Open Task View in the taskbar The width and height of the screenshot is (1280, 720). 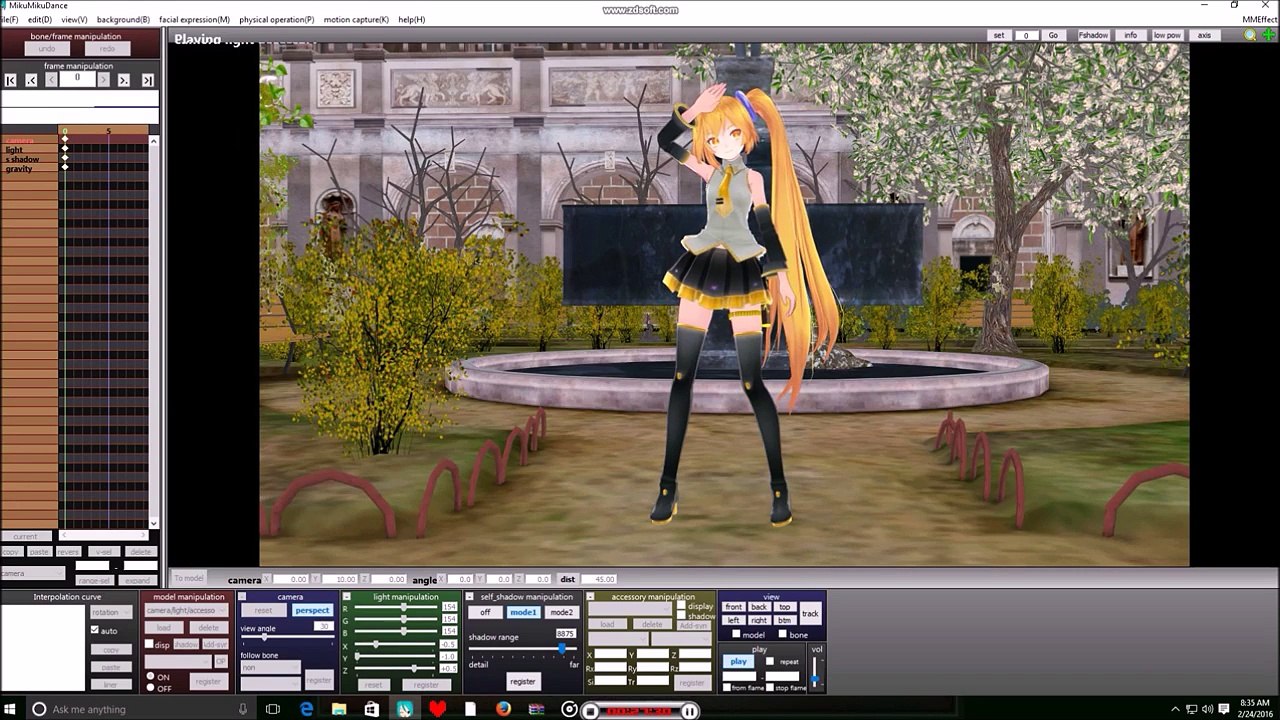point(273,709)
